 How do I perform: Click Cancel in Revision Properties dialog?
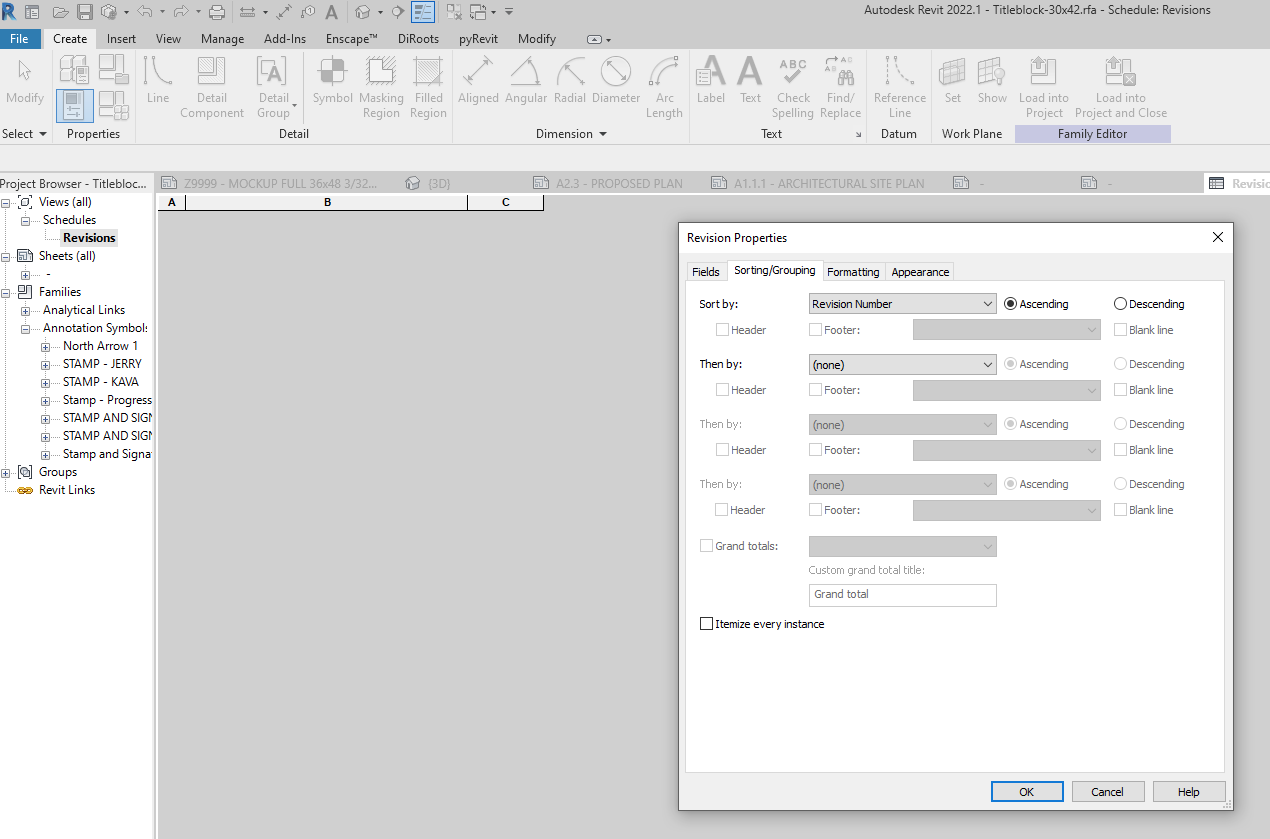coord(1108,791)
